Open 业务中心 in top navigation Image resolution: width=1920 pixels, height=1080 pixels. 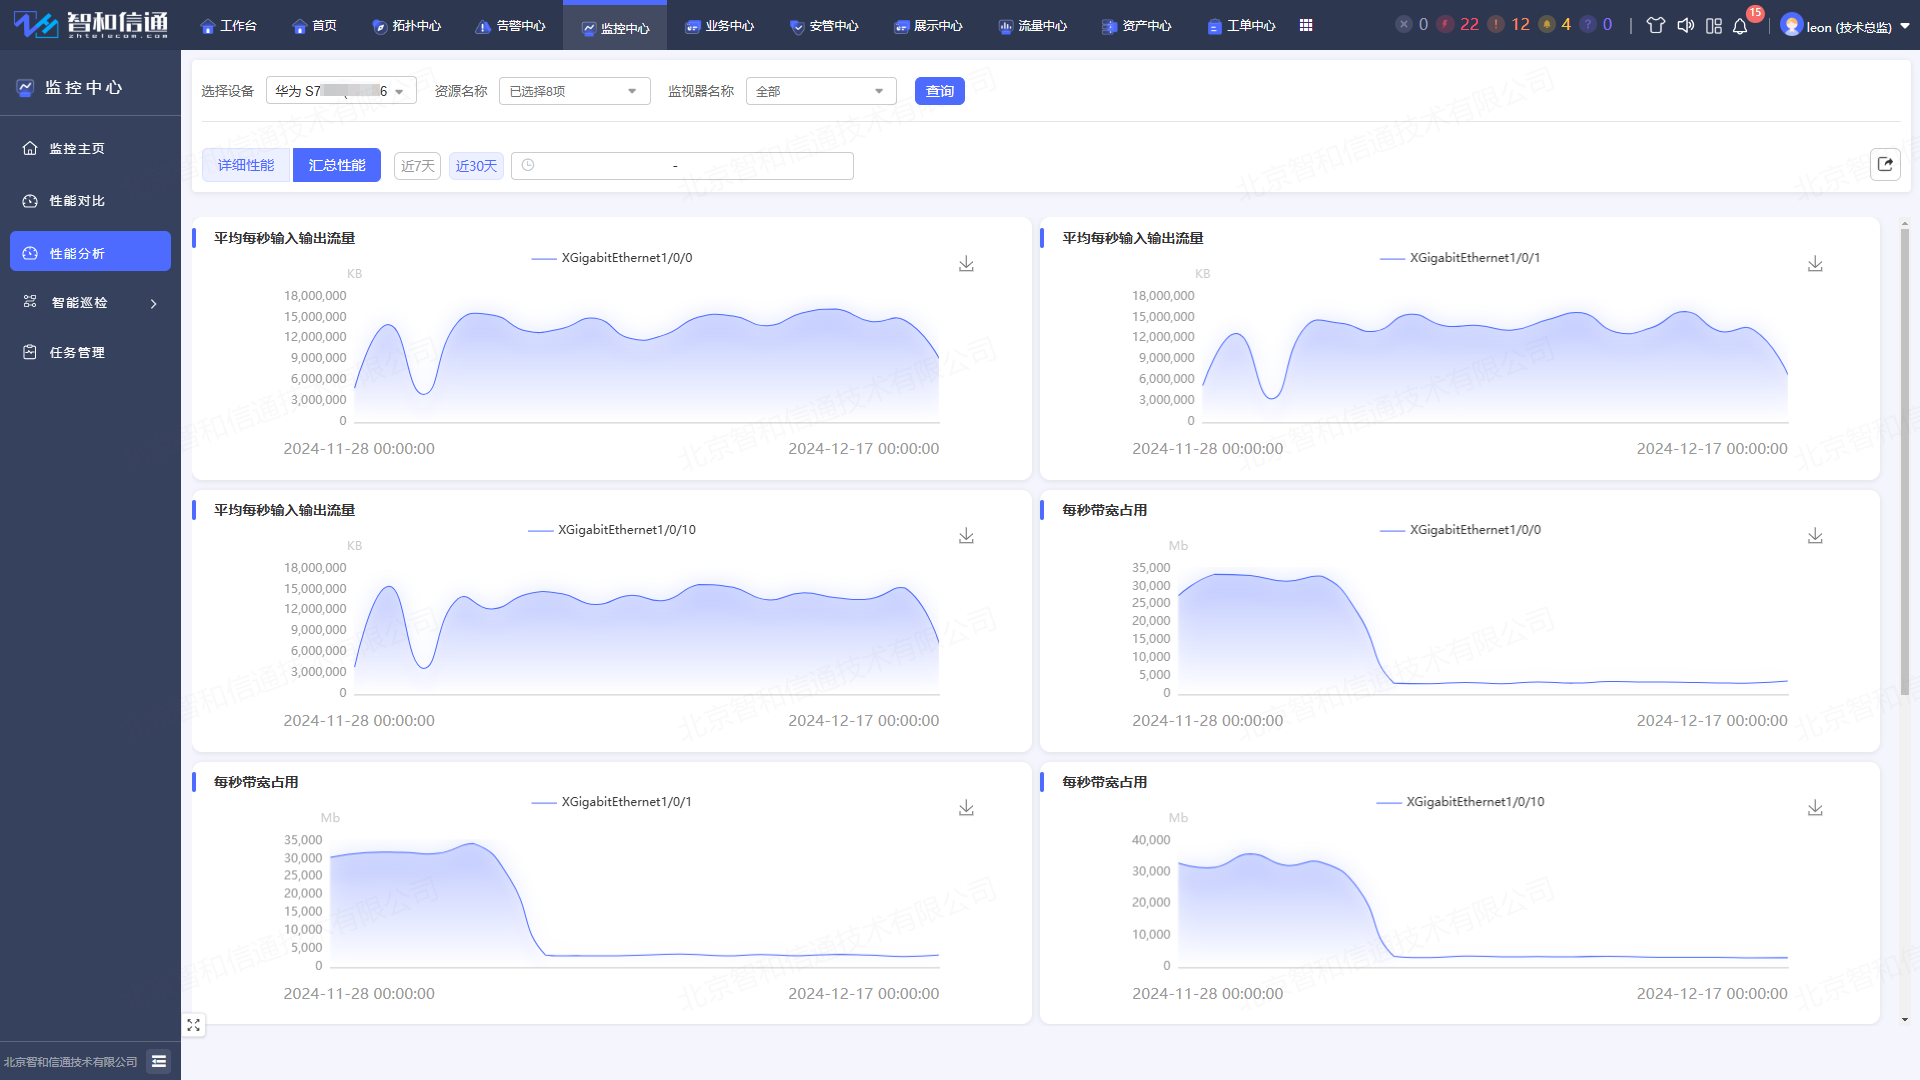(x=720, y=26)
